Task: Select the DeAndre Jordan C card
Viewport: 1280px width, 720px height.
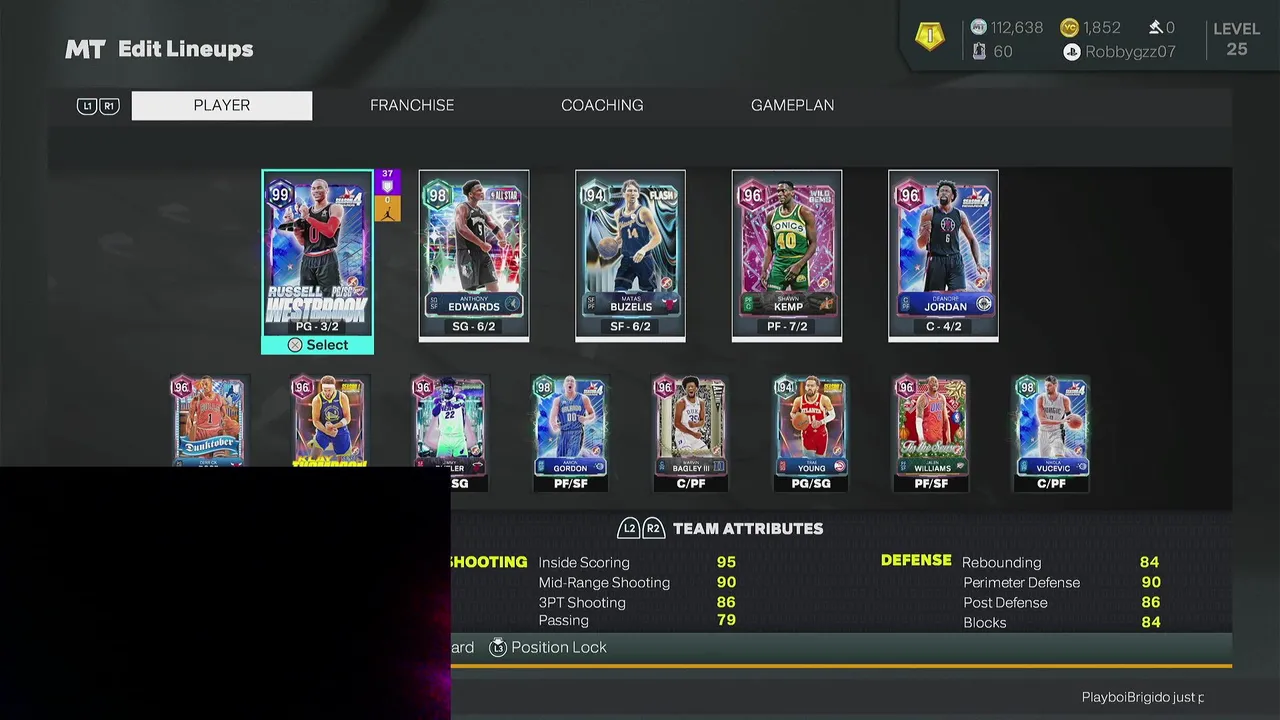Action: [943, 255]
